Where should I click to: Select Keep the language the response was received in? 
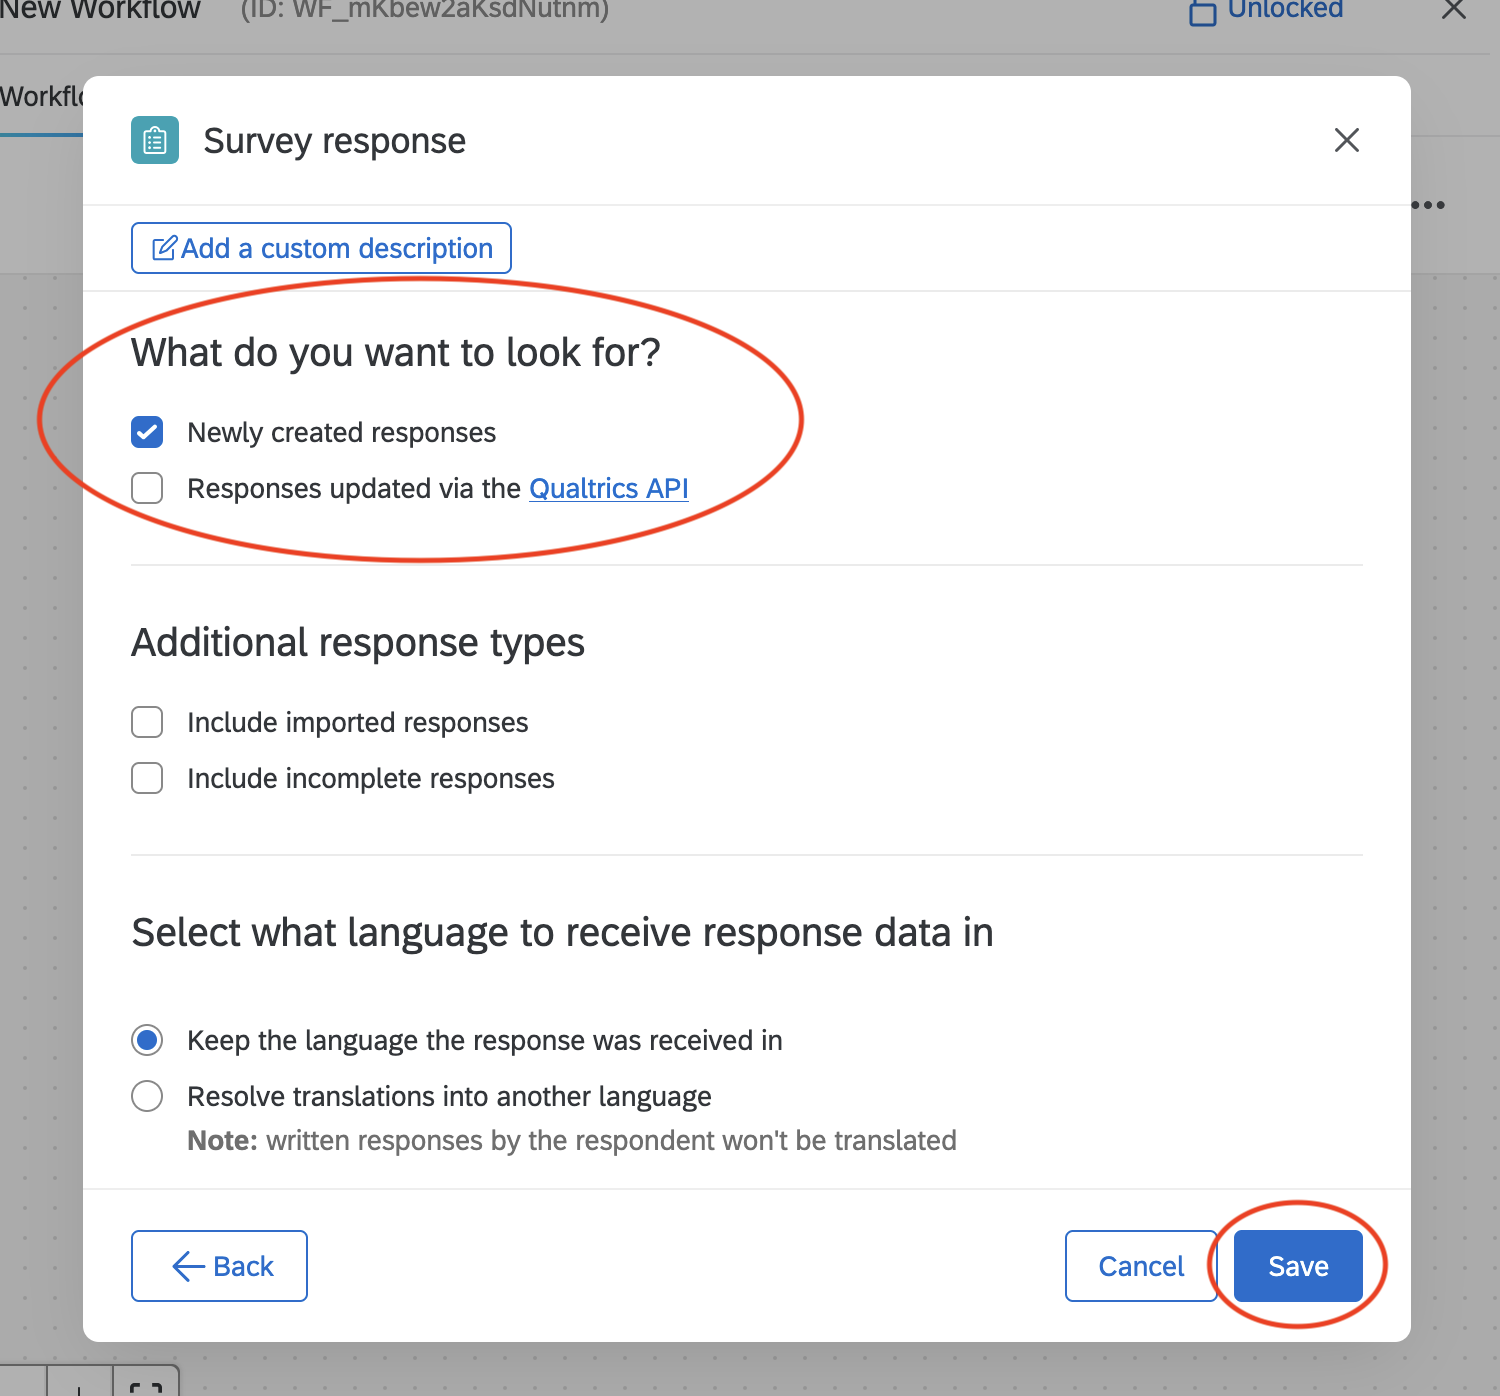[147, 1040]
